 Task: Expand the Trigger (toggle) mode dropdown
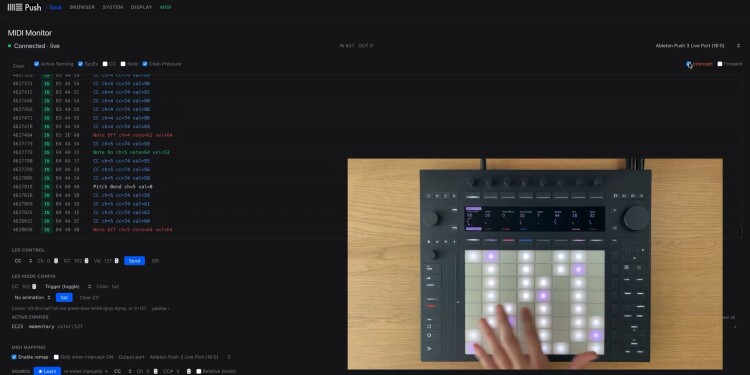coord(67,287)
